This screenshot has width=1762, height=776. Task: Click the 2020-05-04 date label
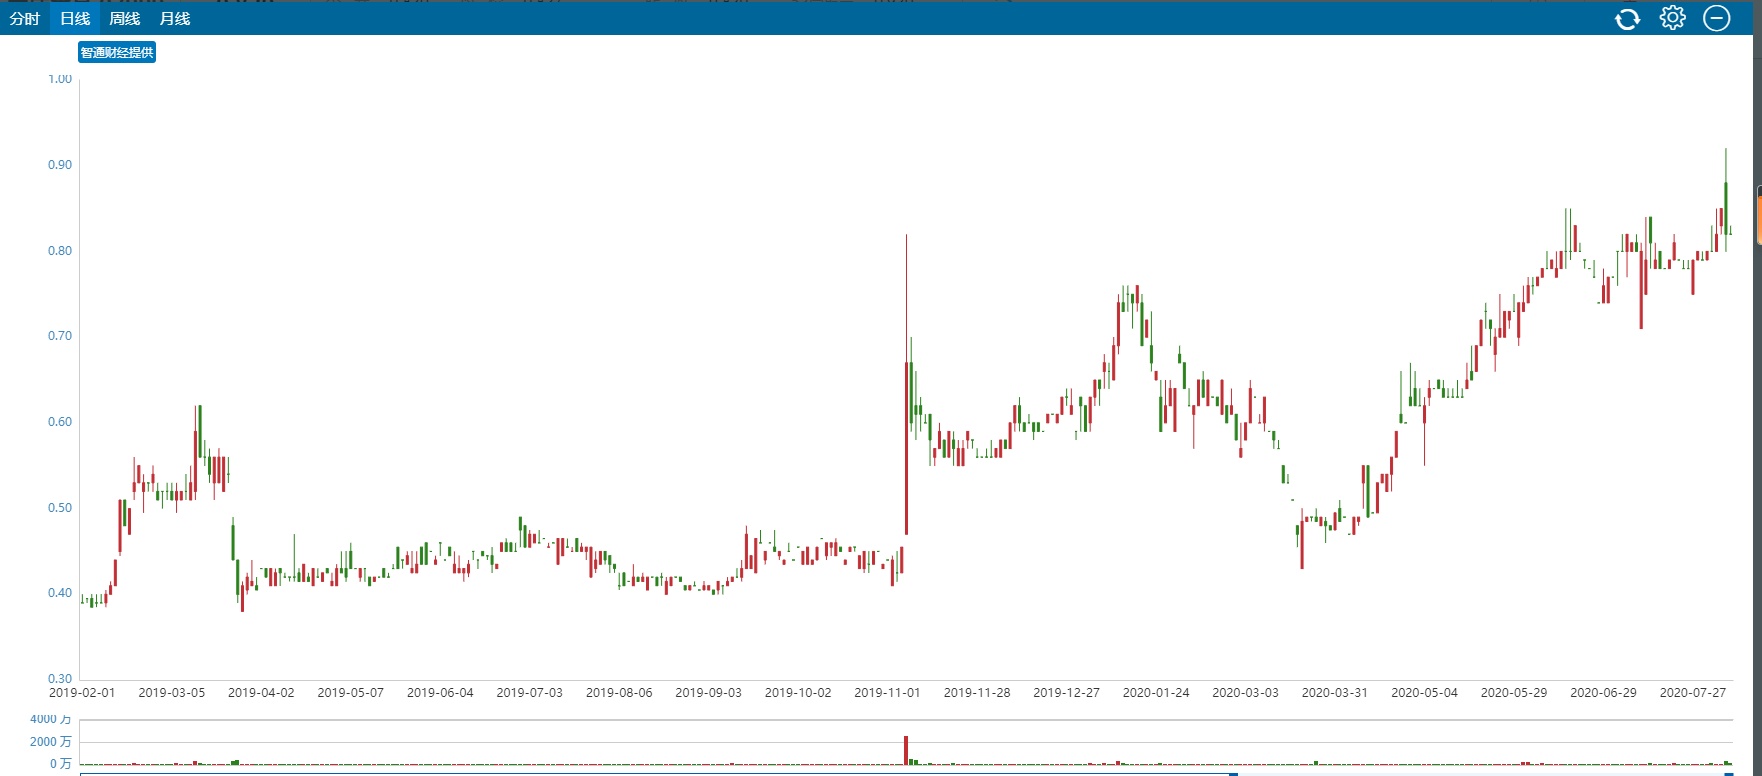point(1425,693)
